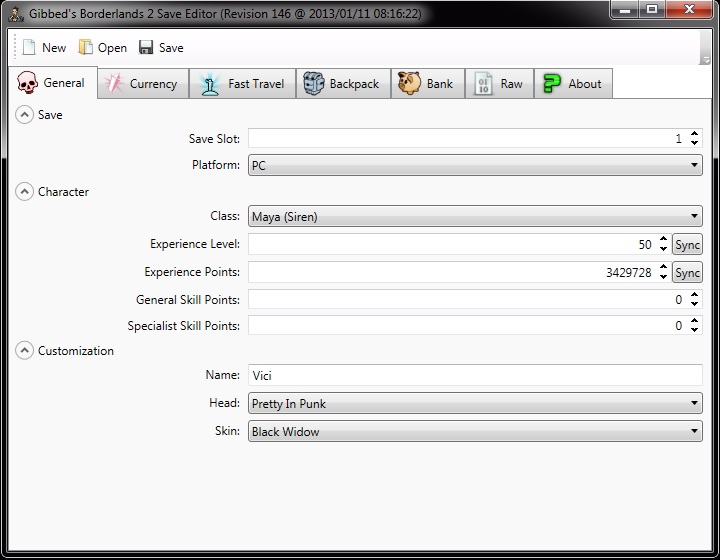This screenshot has width=720, height=560.
Task: Click Save in the toolbar
Action: coord(161,47)
